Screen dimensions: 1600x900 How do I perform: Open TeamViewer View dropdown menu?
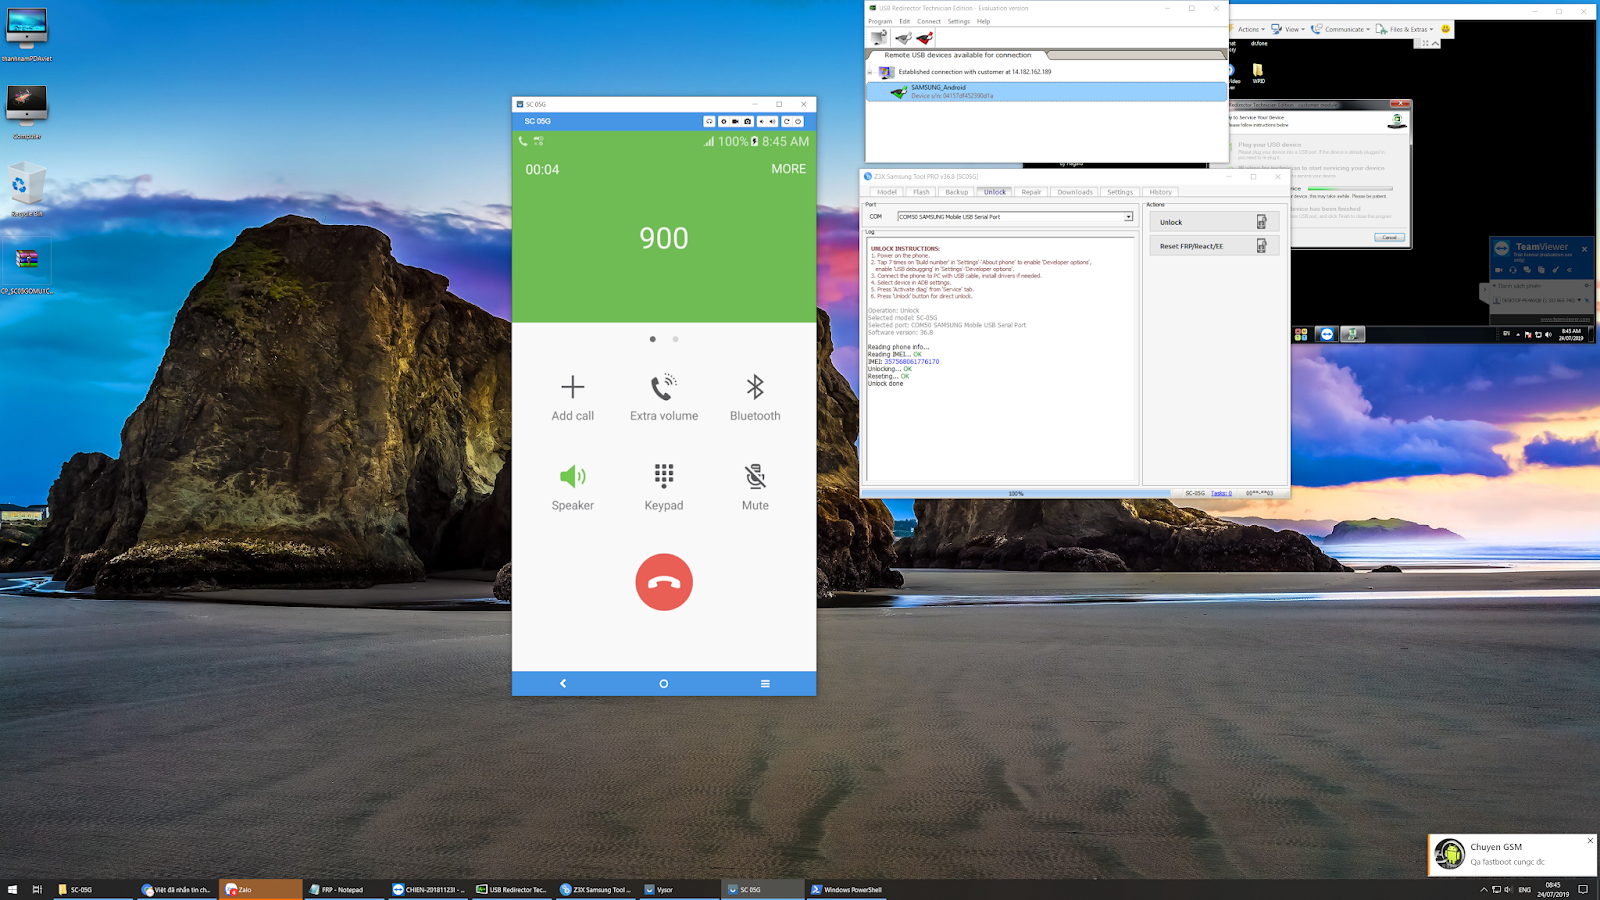coord(1288,29)
